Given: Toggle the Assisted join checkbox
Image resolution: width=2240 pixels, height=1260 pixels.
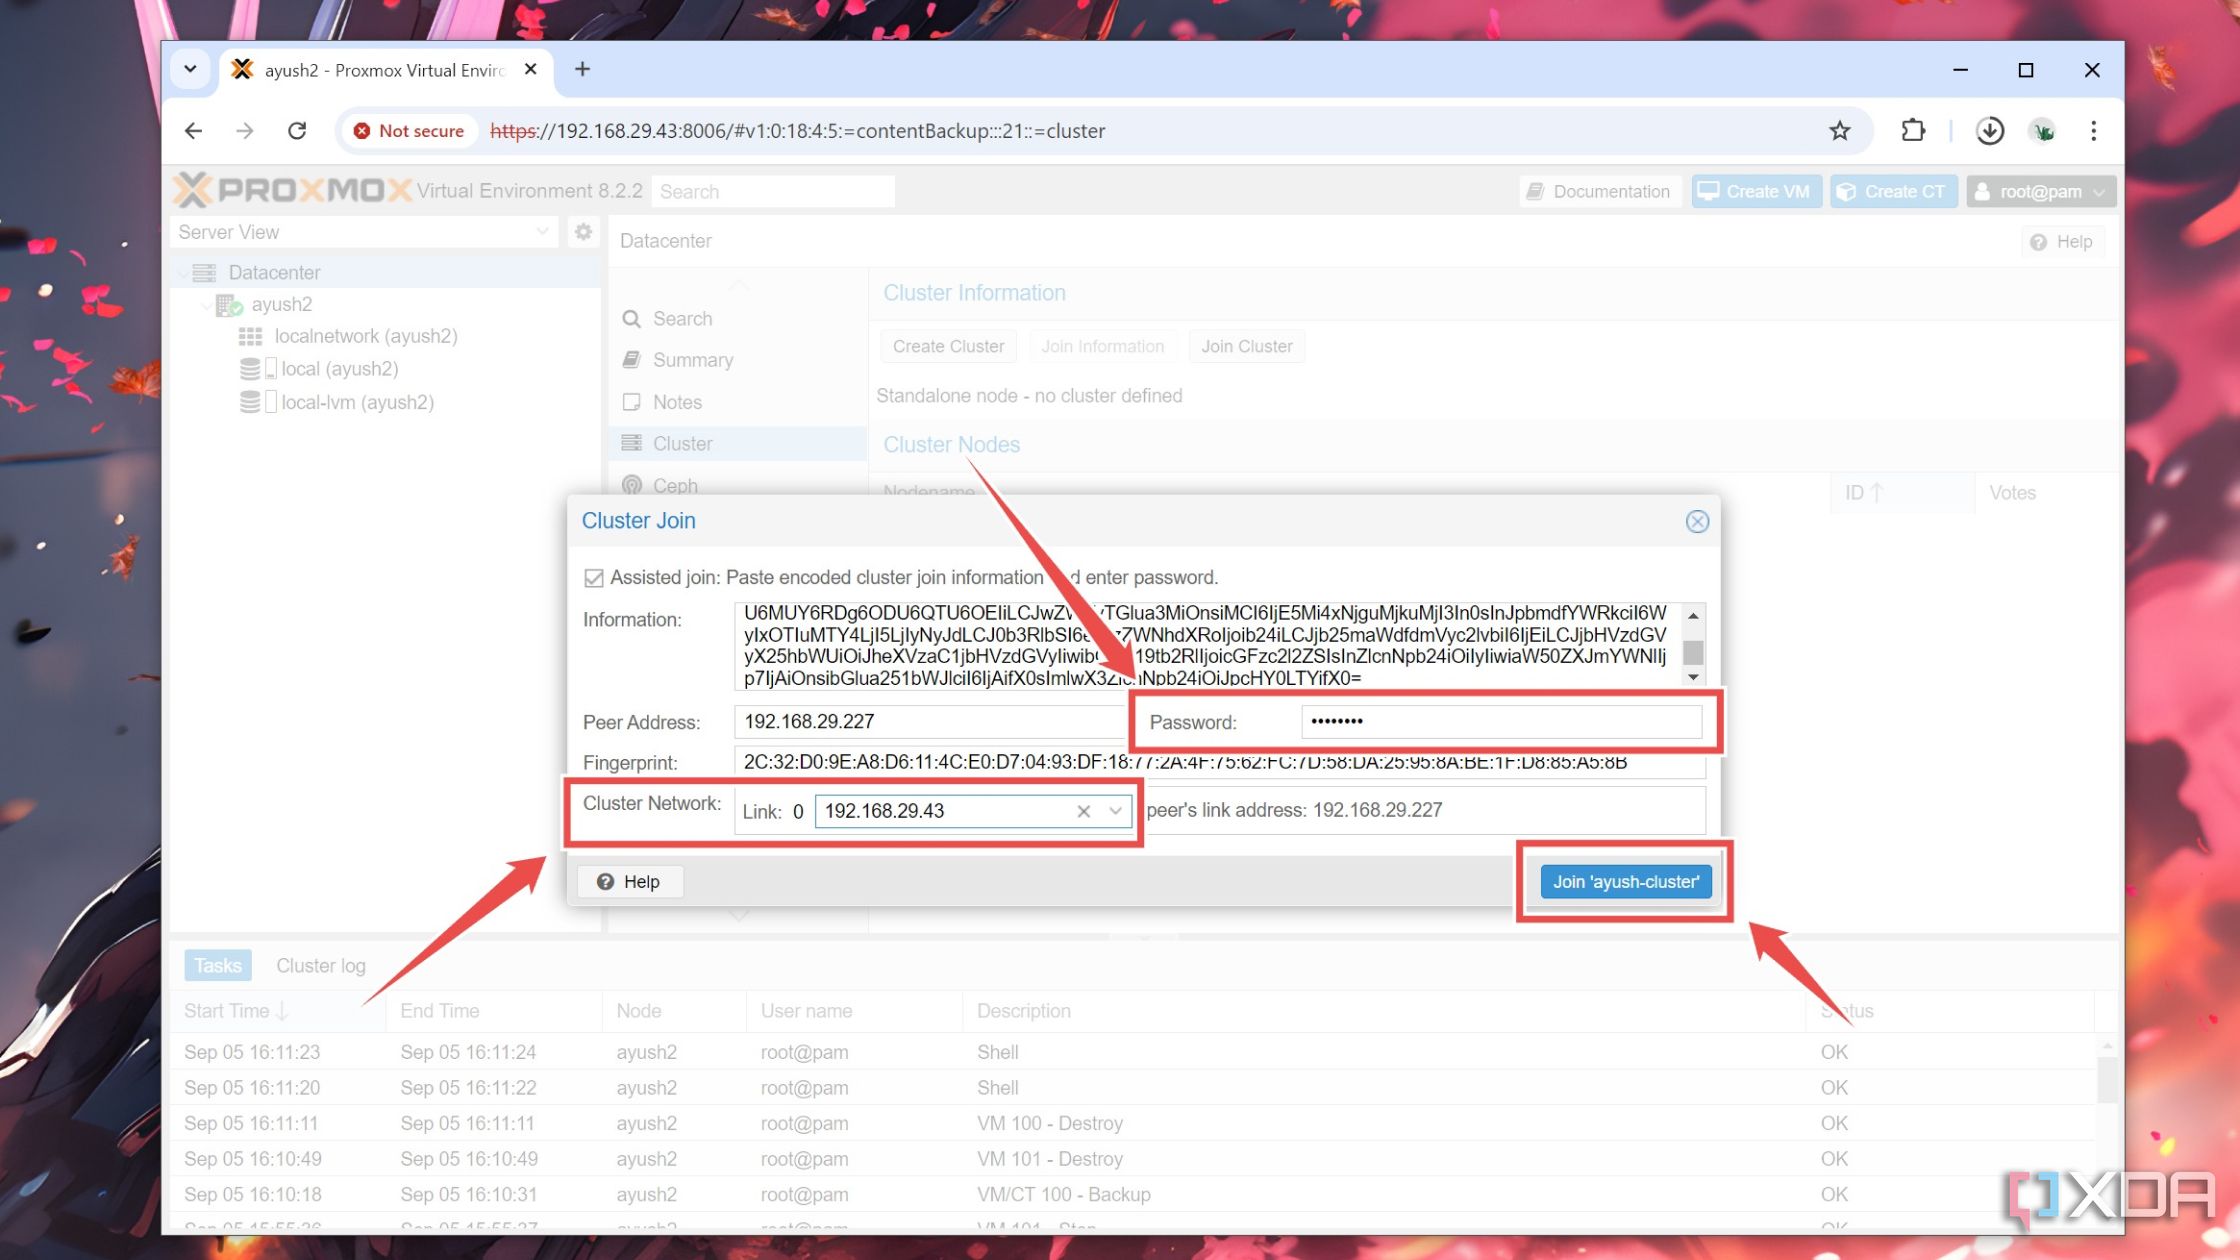Looking at the screenshot, I should 594,578.
